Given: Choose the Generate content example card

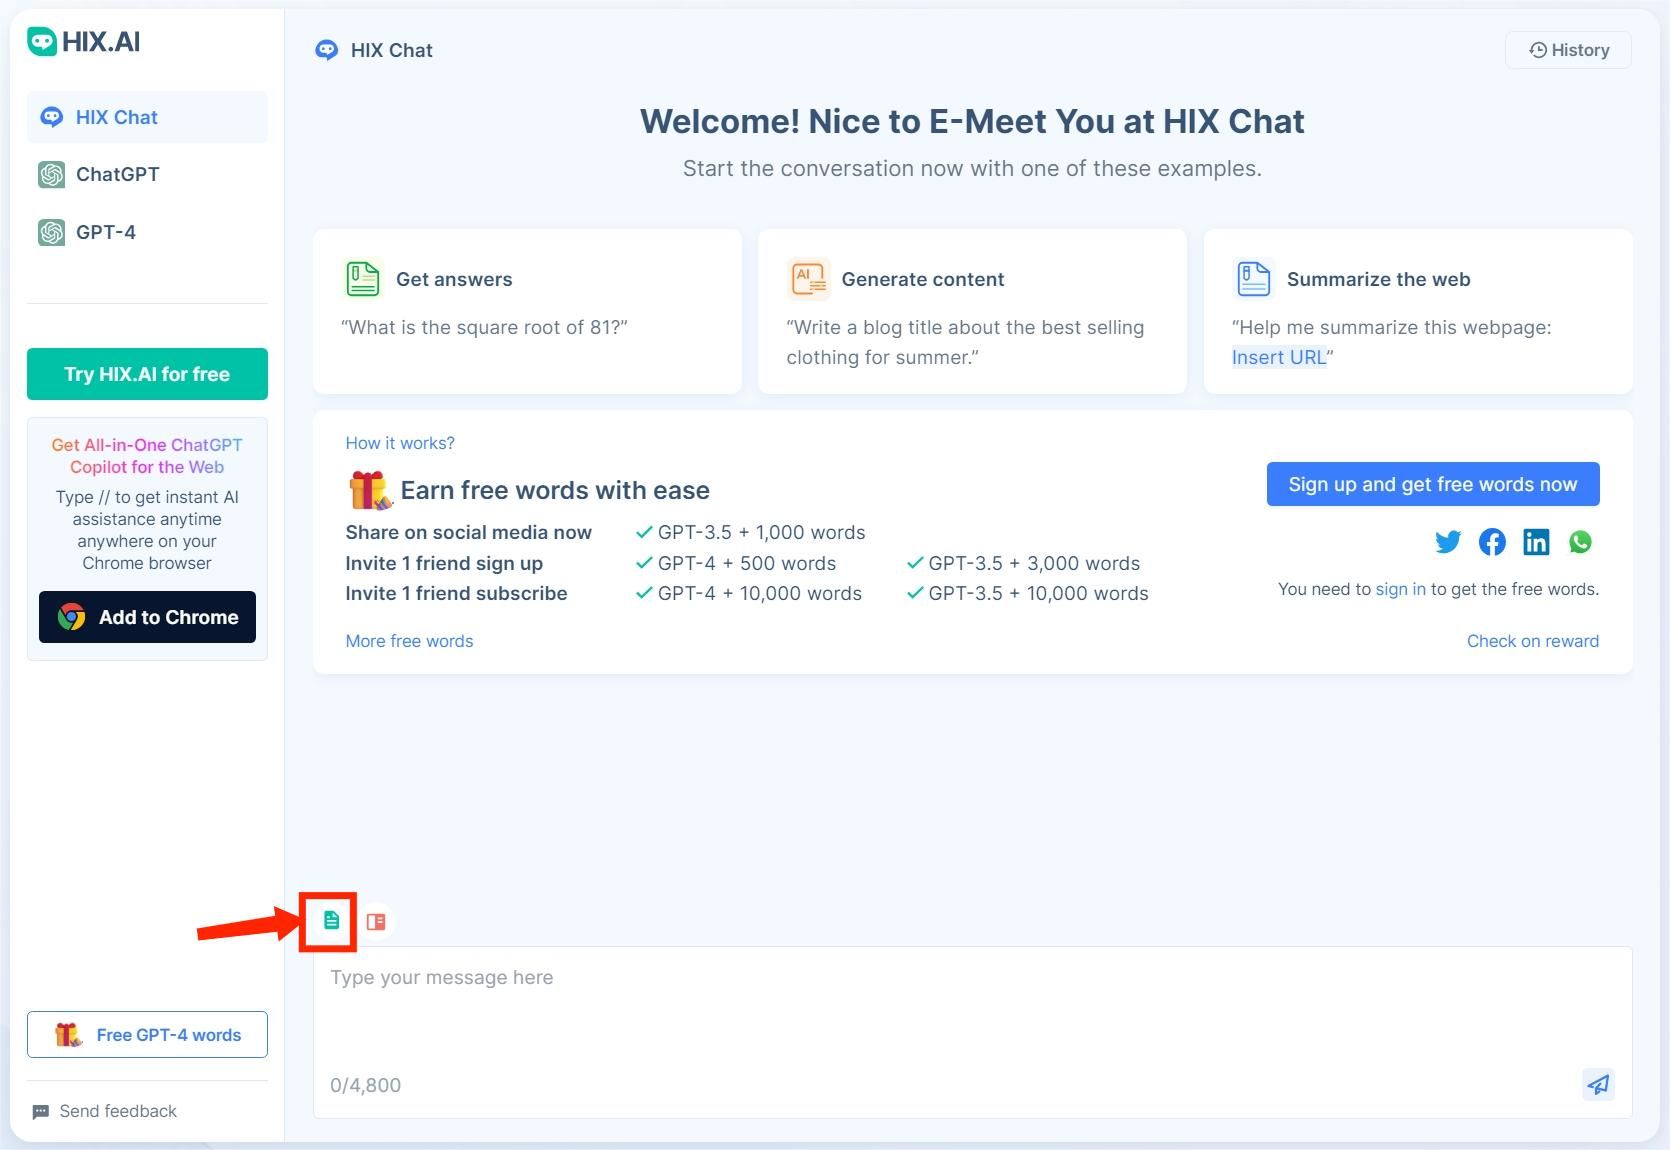Looking at the screenshot, I should click(972, 311).
